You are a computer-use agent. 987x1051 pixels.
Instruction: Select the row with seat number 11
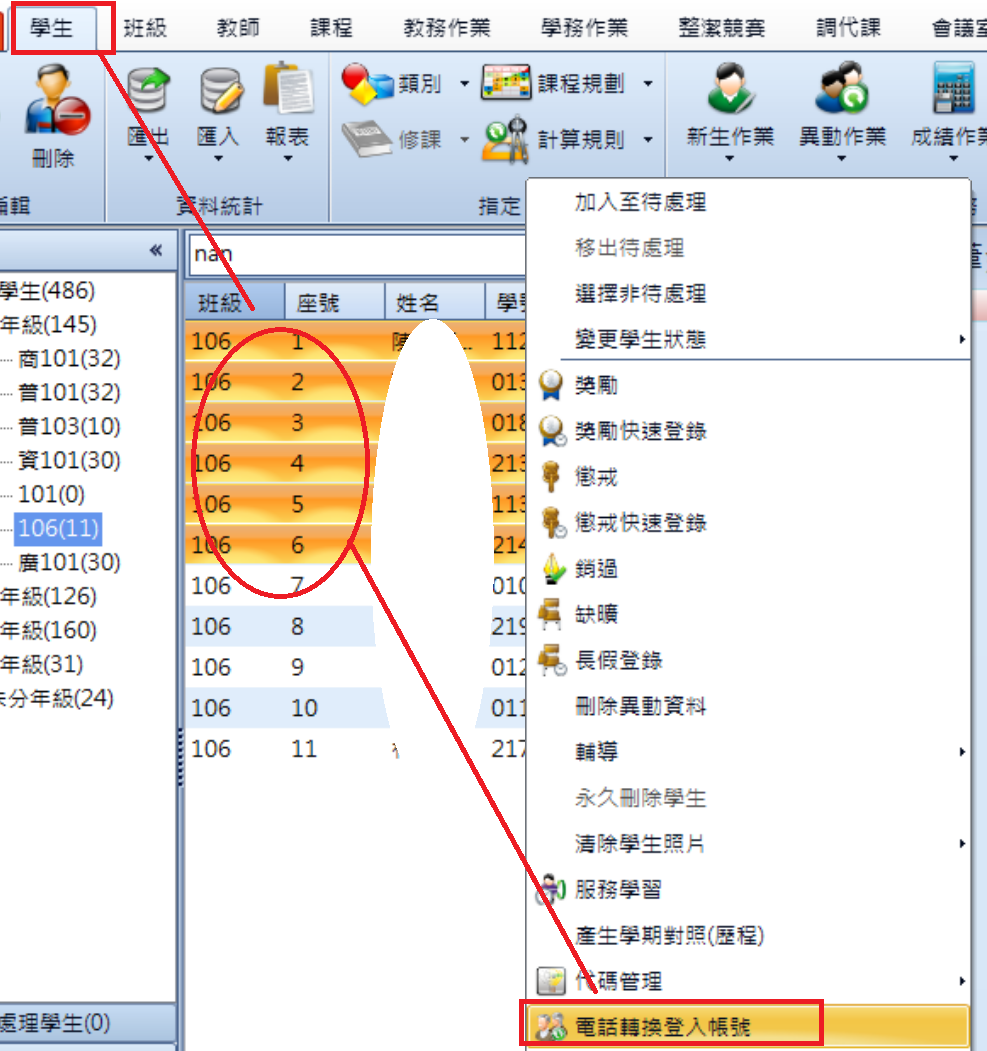[356, 749]
